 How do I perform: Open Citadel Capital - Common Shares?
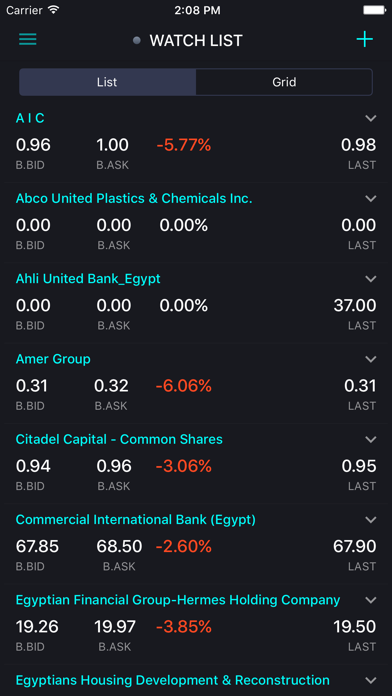(x=119, y=439)
